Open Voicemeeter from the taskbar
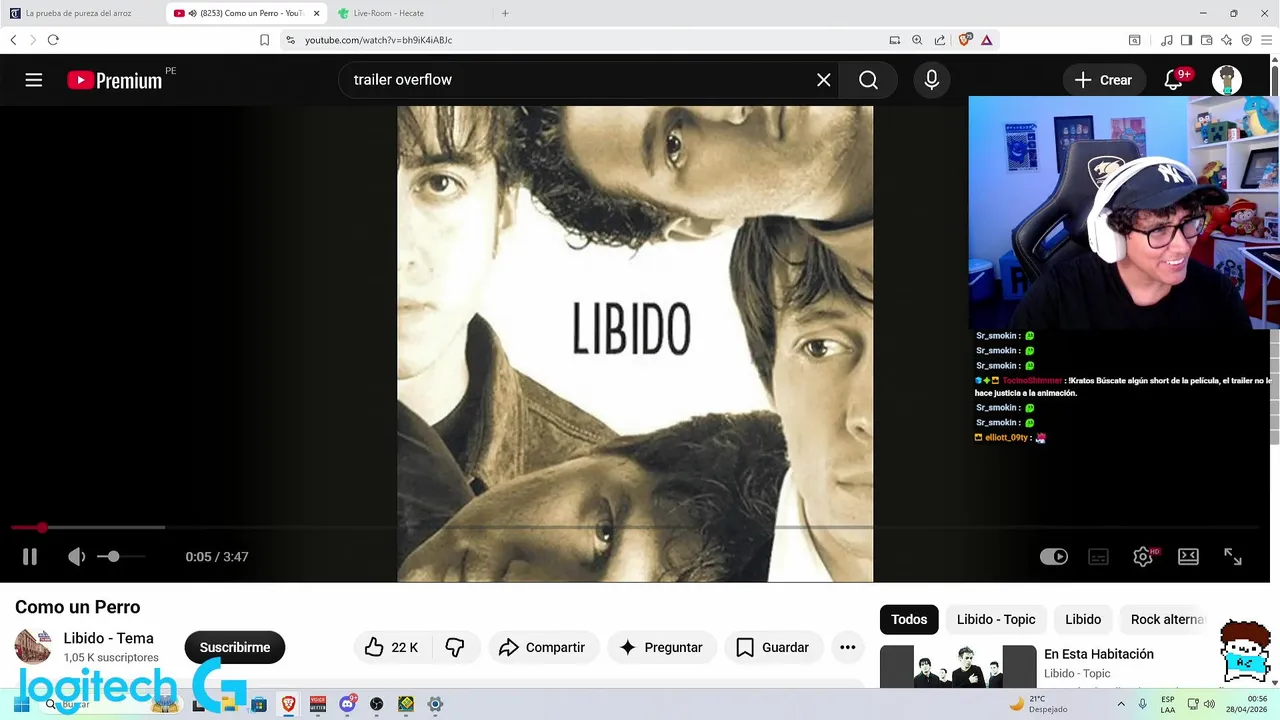The height and width of the screenshot is (720, 1280). coord(318,704)
